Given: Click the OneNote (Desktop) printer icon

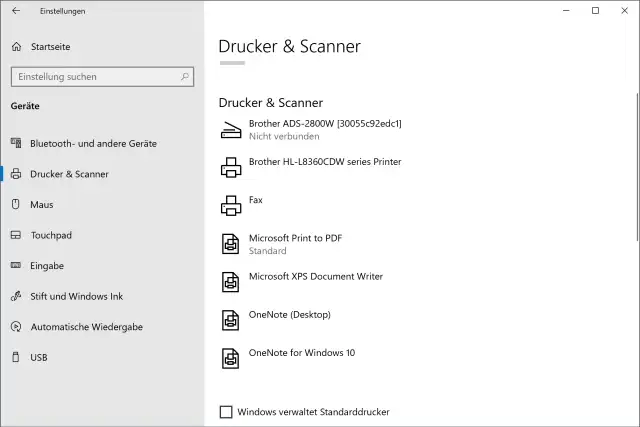Looking at the screenshot, I should point(231,319).
